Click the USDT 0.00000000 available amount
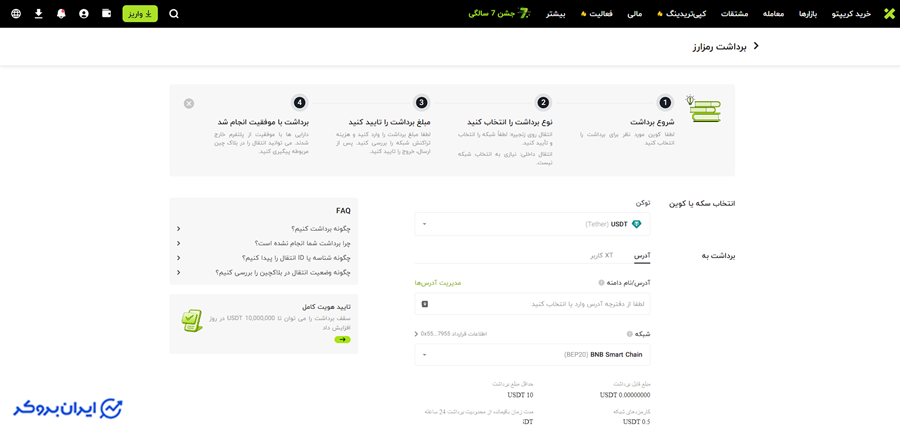 (x=625, y=395)
